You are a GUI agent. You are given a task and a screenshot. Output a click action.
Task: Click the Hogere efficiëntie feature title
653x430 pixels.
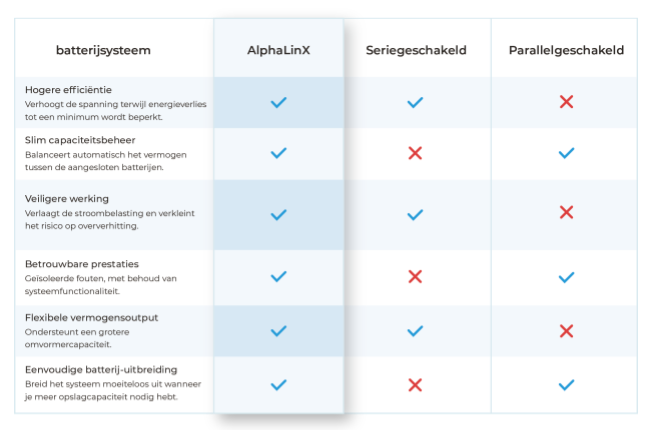point(68,90)
